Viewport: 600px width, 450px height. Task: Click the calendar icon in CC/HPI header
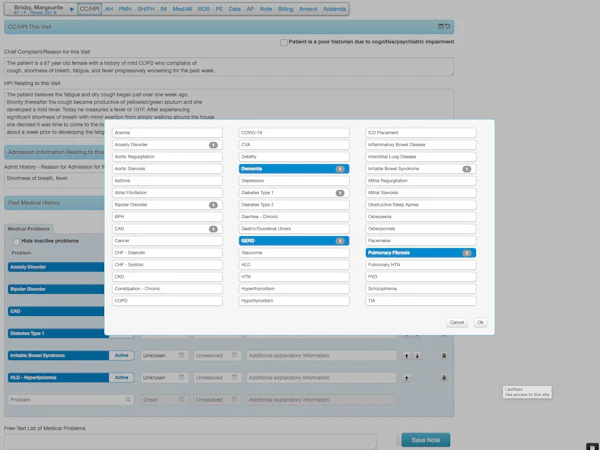tap(440, 26)
